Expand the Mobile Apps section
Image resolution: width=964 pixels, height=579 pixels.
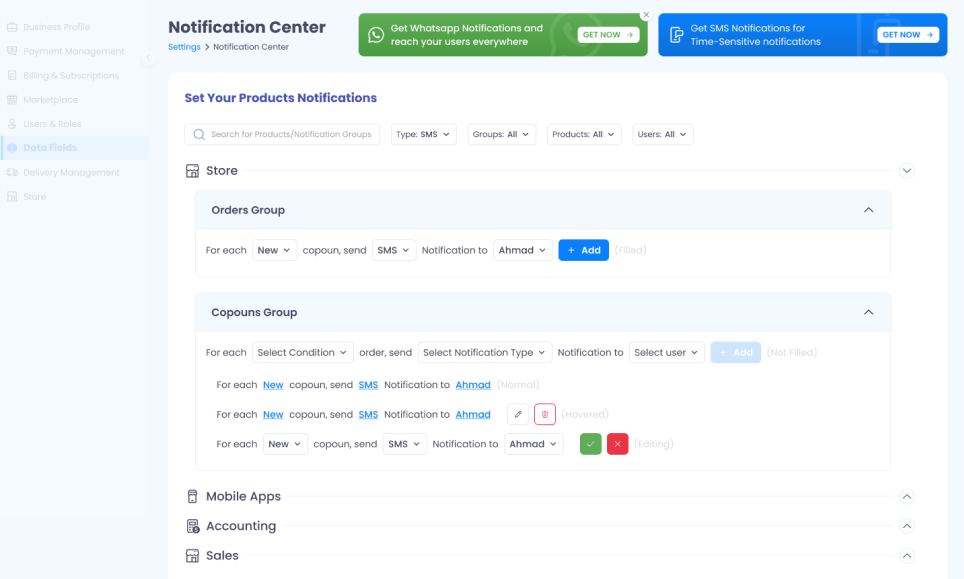click(x=907, y=497)
